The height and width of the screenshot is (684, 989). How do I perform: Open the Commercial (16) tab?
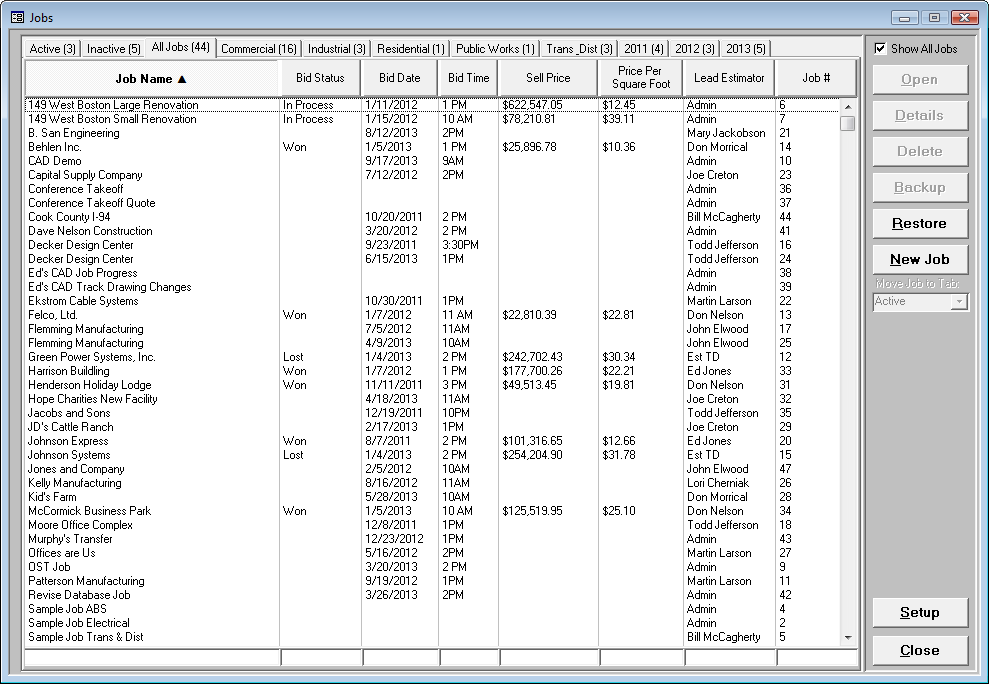pyautogui.click(x=259, y=49)
